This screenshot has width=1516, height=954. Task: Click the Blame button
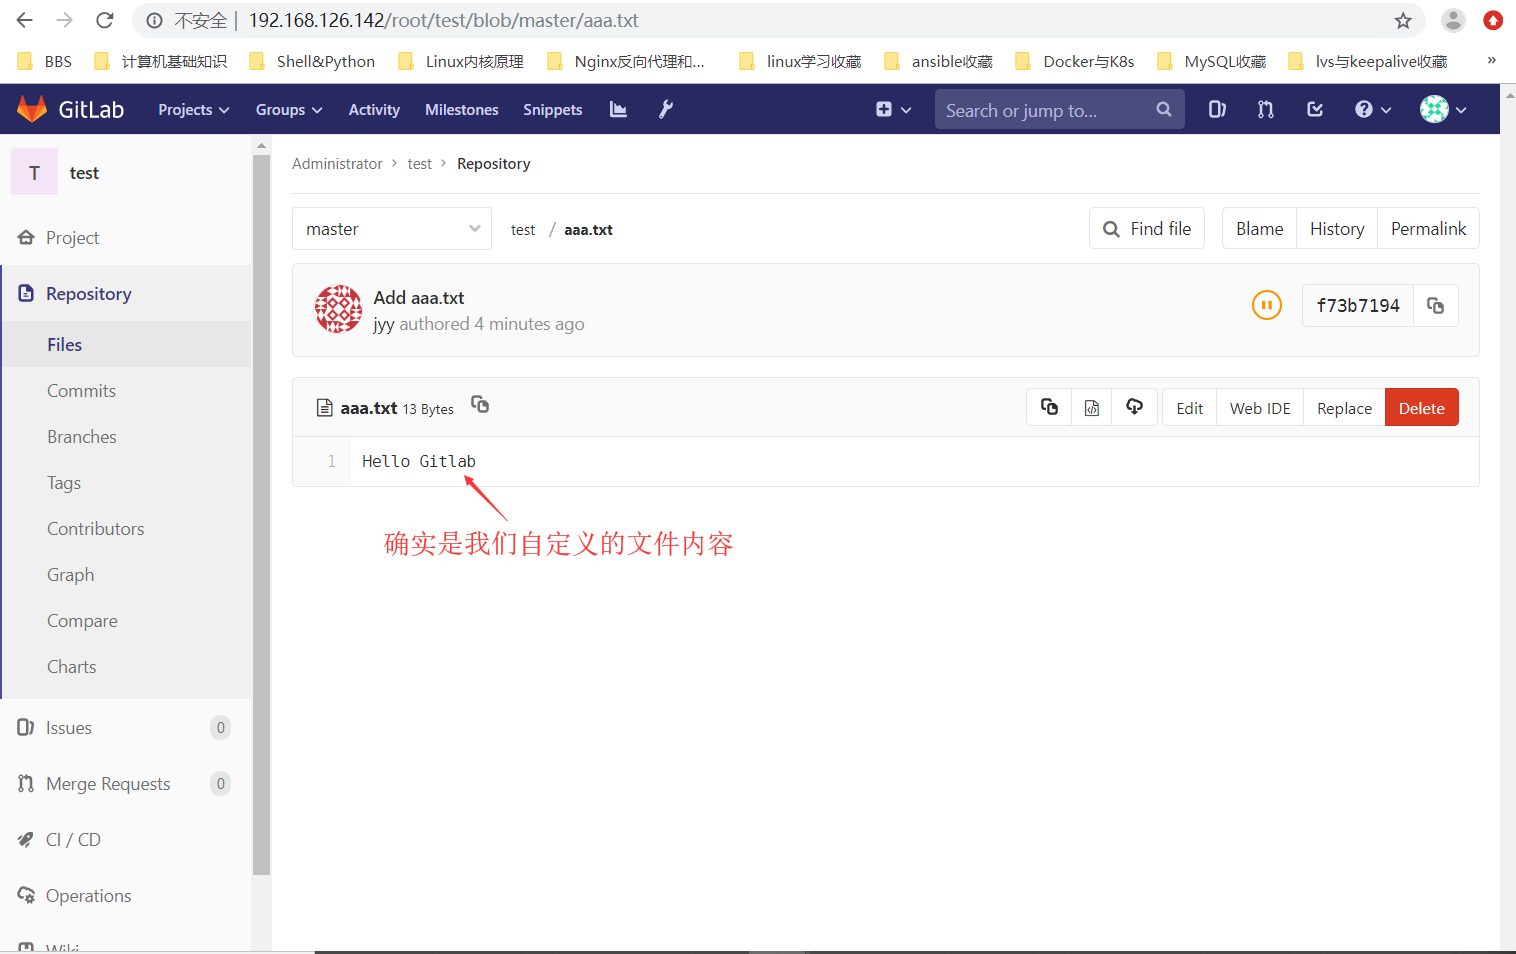1258,228
